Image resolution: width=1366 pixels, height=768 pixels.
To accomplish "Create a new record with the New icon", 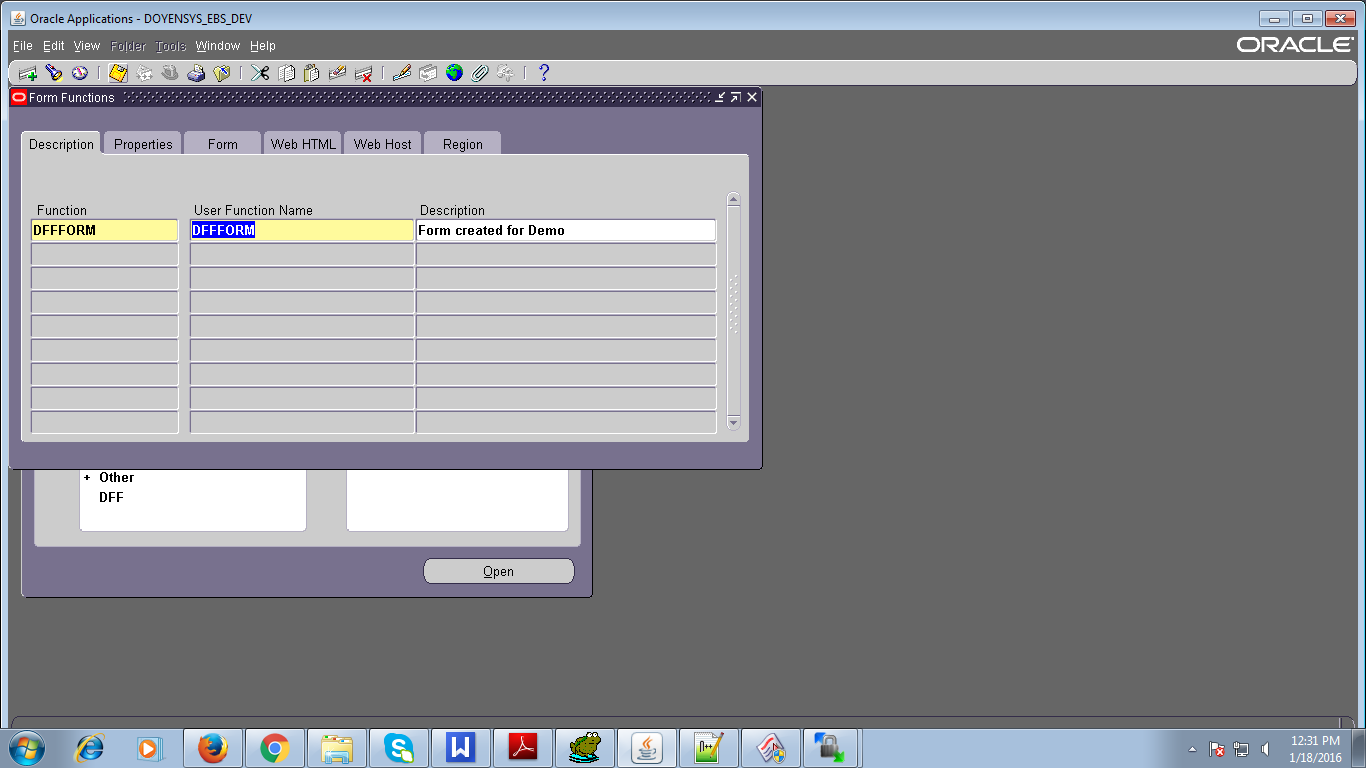I will 27,73.
